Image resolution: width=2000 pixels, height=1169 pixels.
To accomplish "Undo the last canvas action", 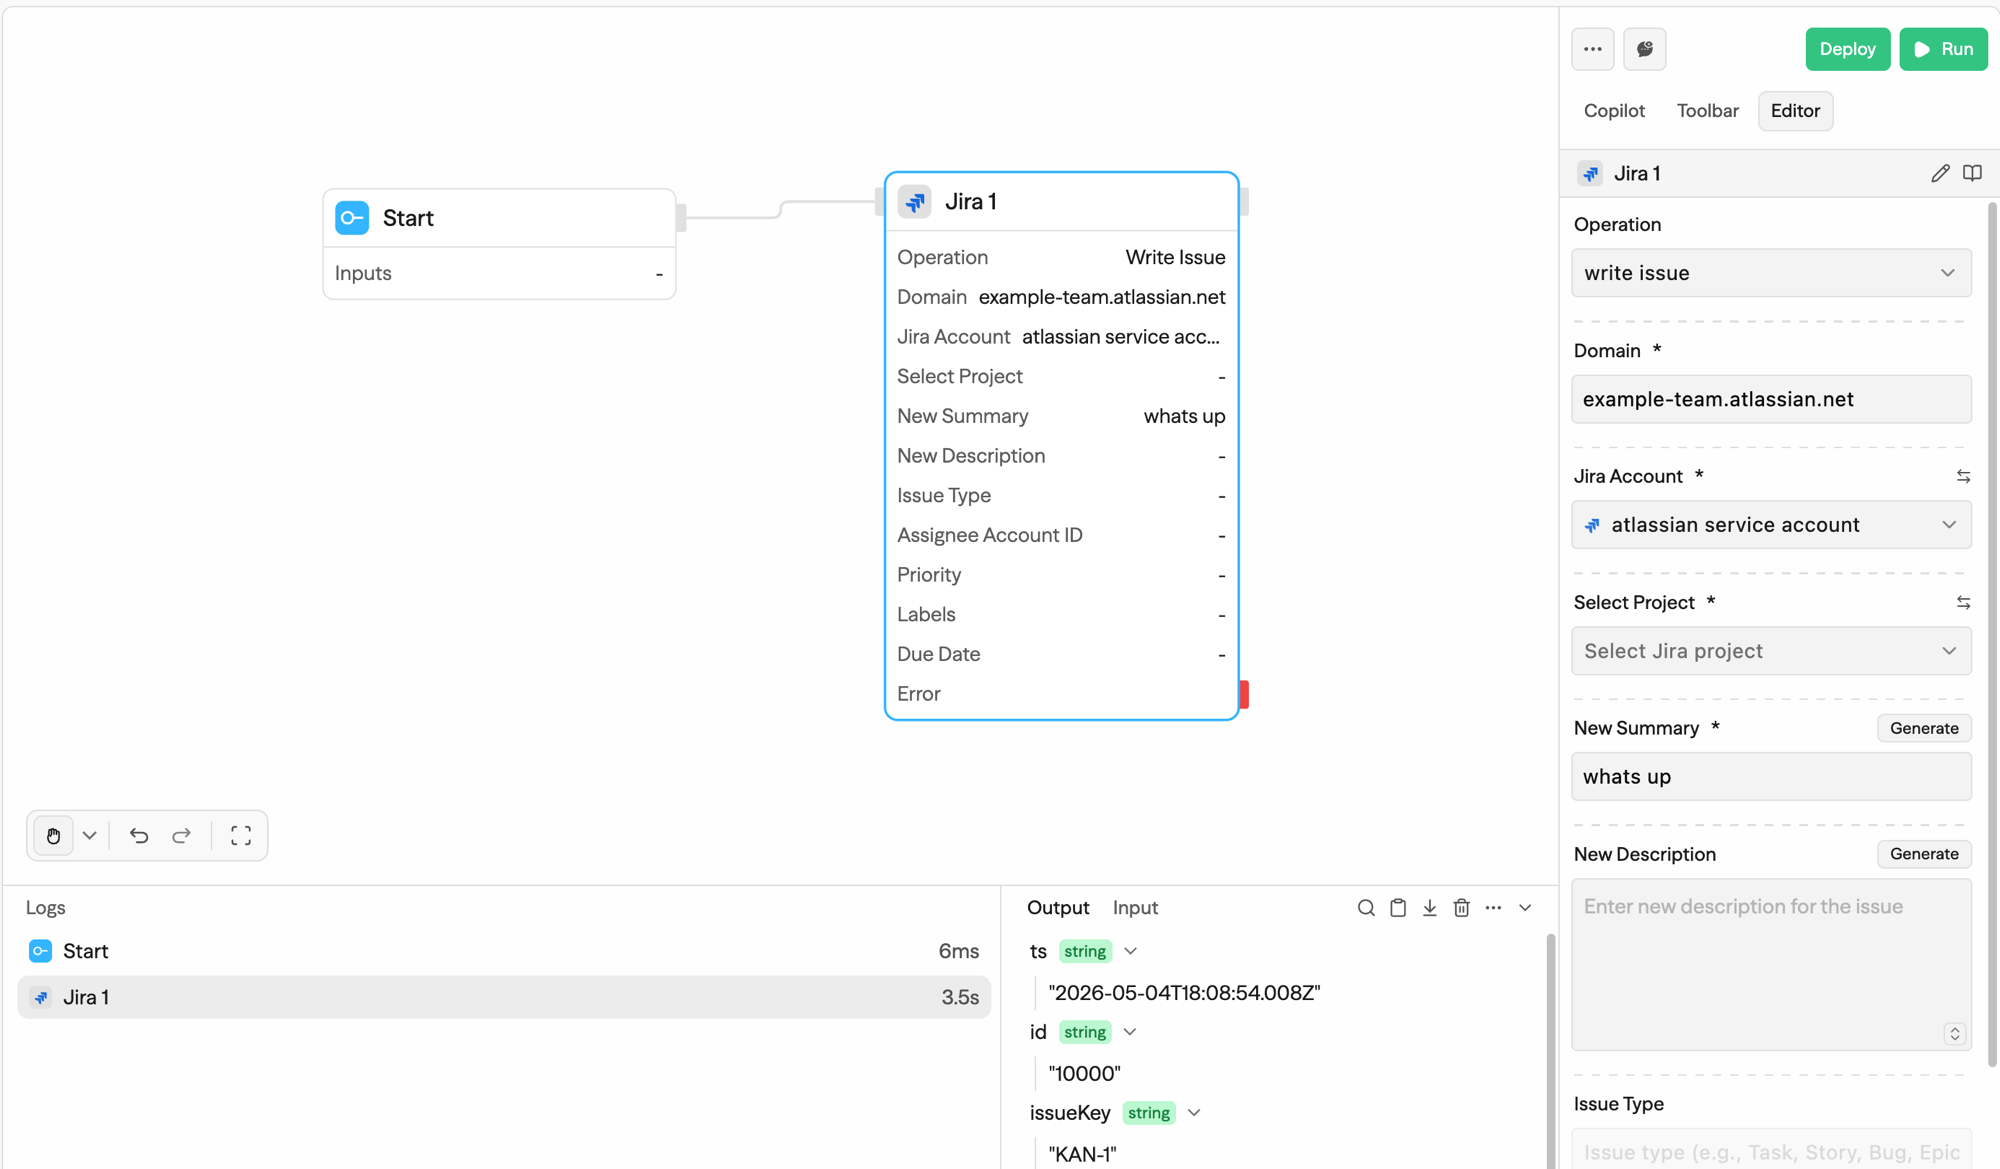I will click(x=139, y=835).
